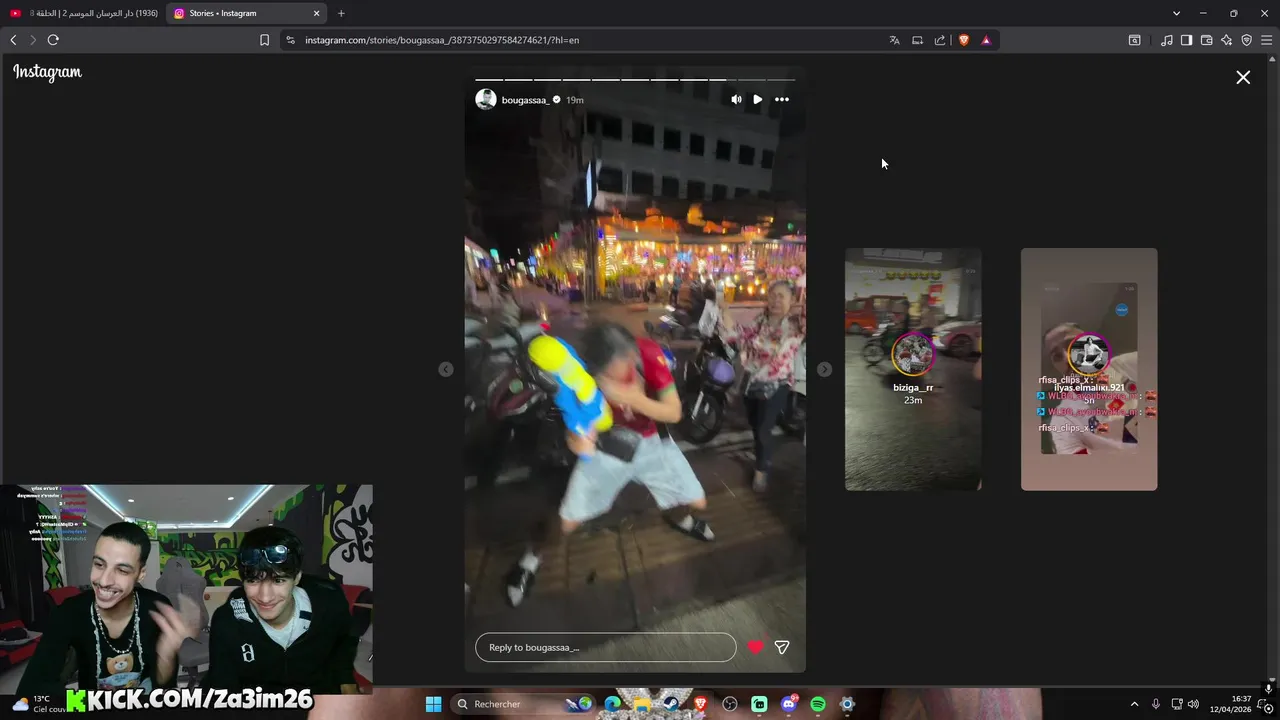This screenshot has height=720, width=1280.
Task: Go to the previous story
Action: point(446,369)
